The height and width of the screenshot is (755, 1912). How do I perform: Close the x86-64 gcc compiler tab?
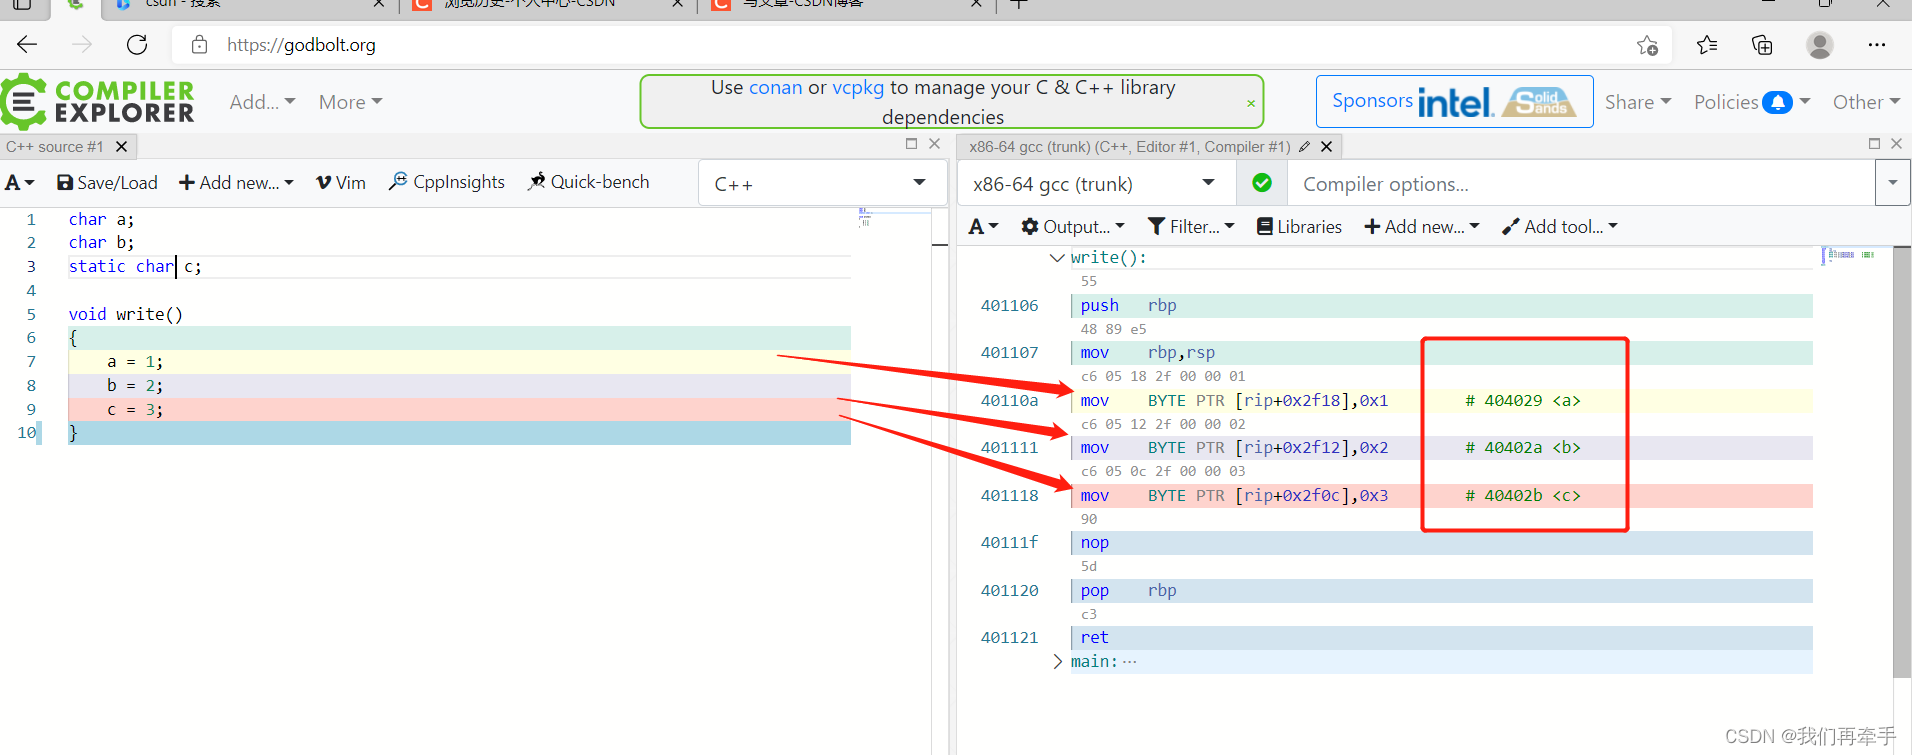coord(1326,146)
